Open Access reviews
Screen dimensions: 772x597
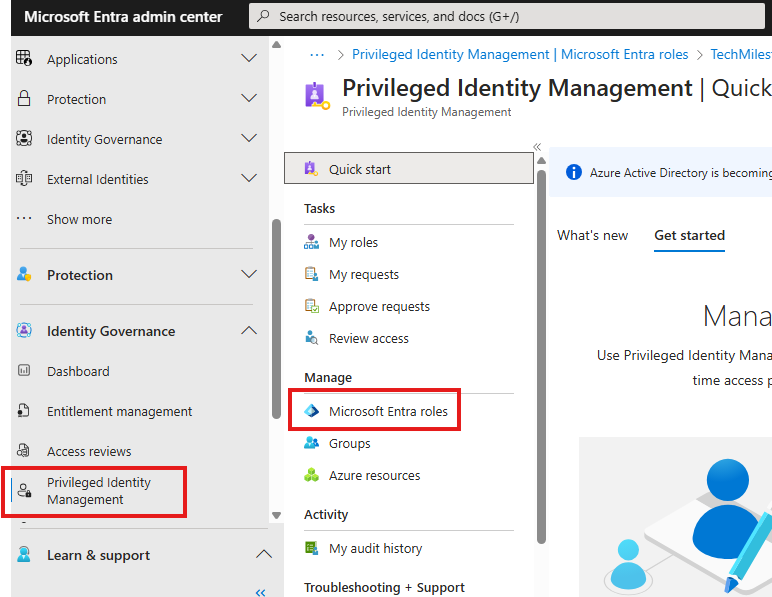tap(89, 451)
